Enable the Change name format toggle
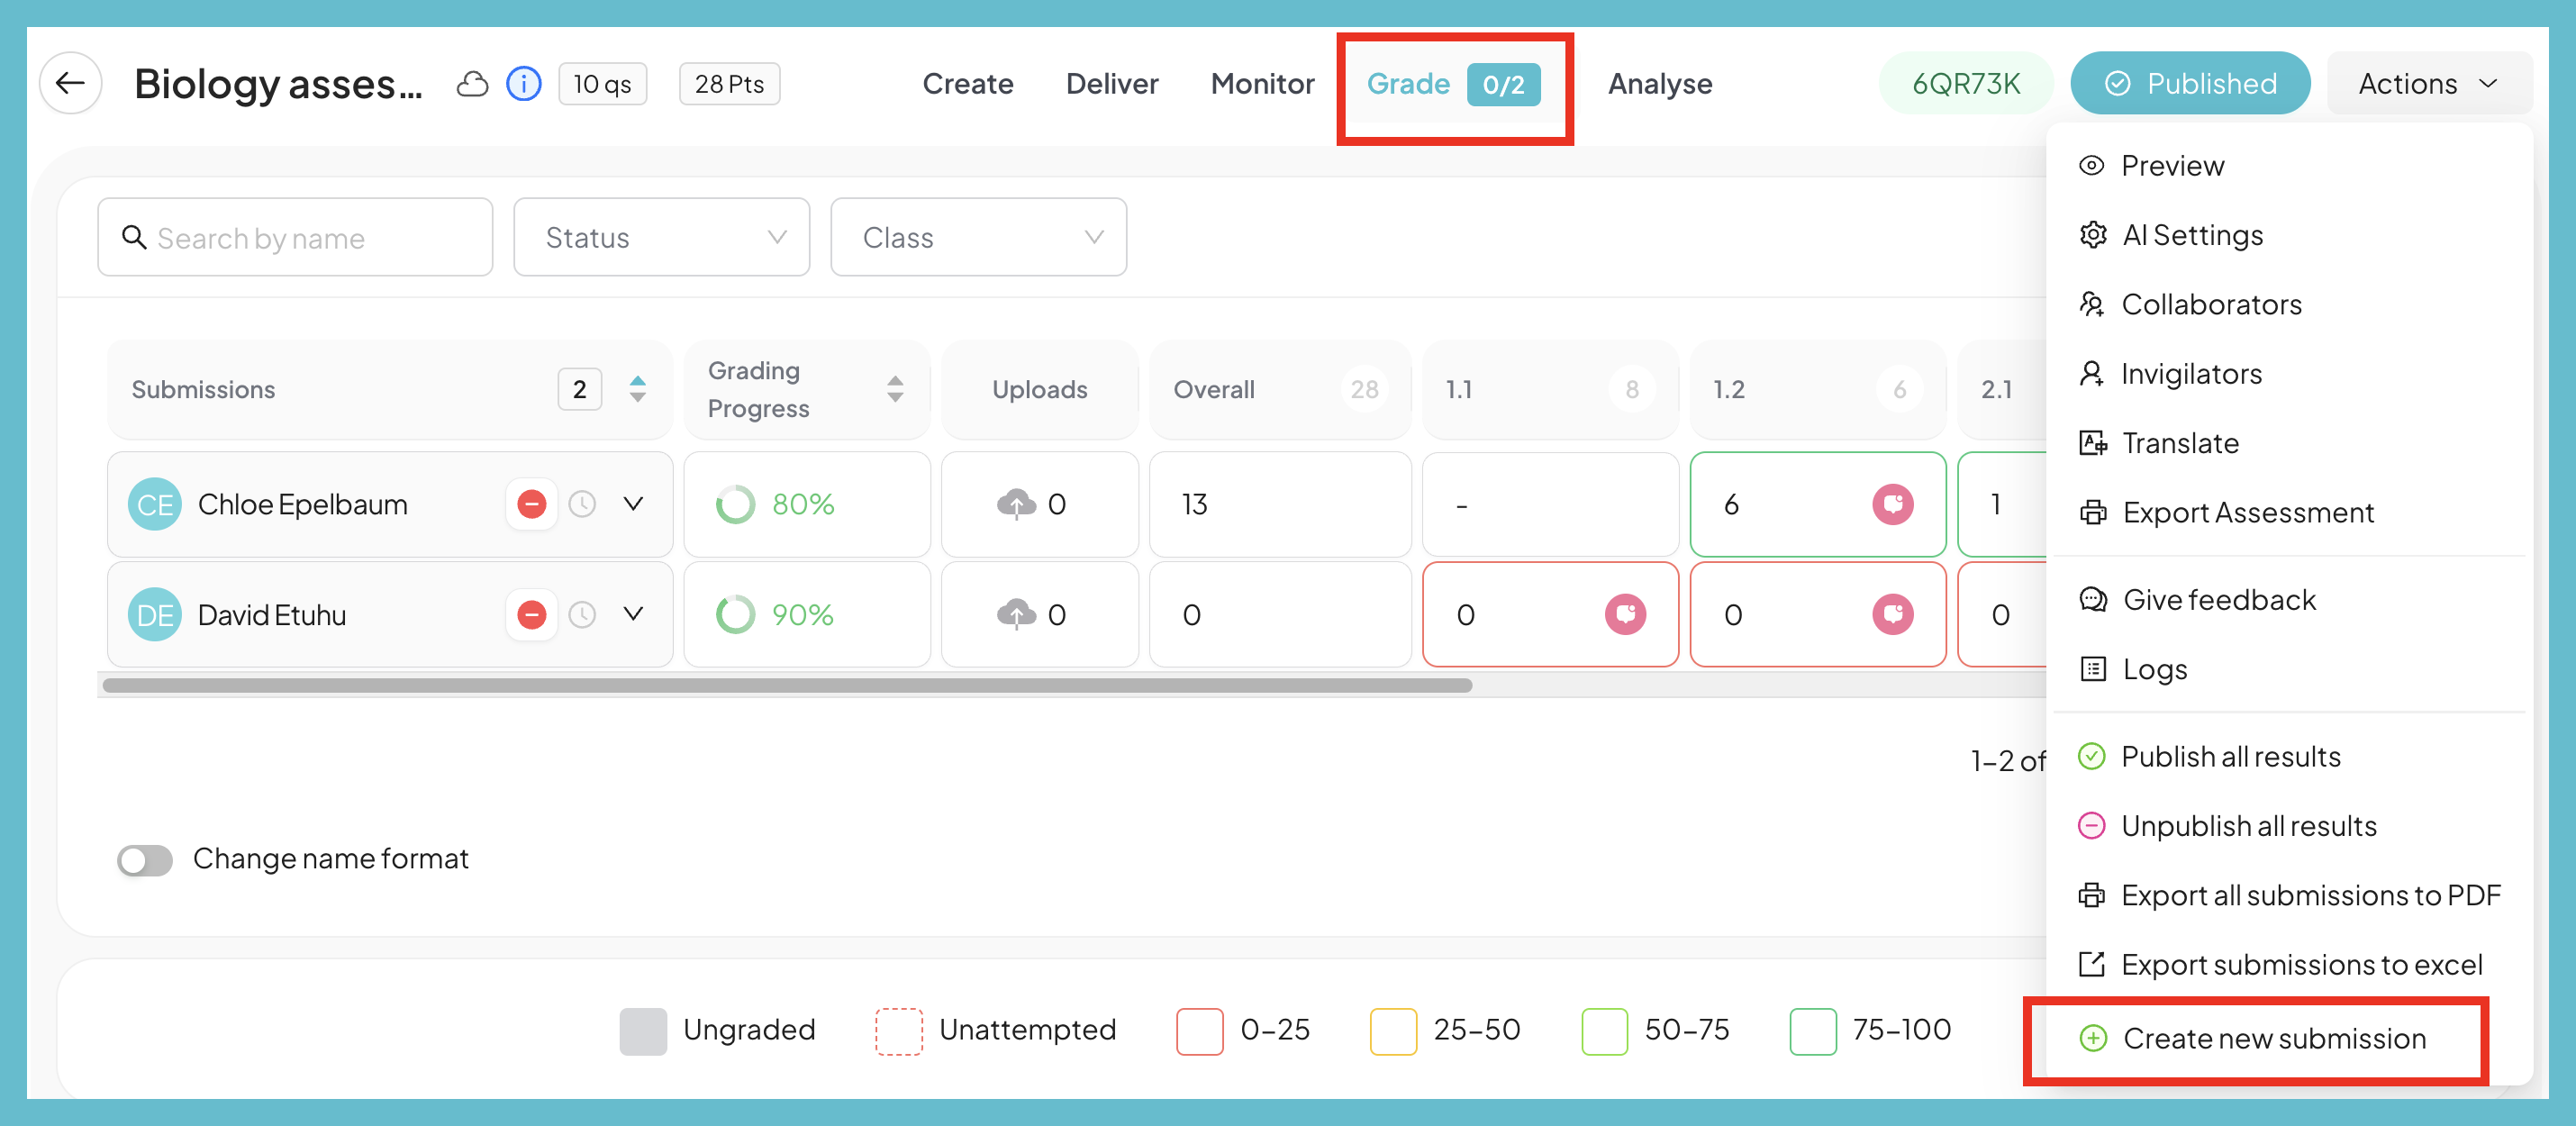This screenshot has width=2576, height=1126. point(145,859)
